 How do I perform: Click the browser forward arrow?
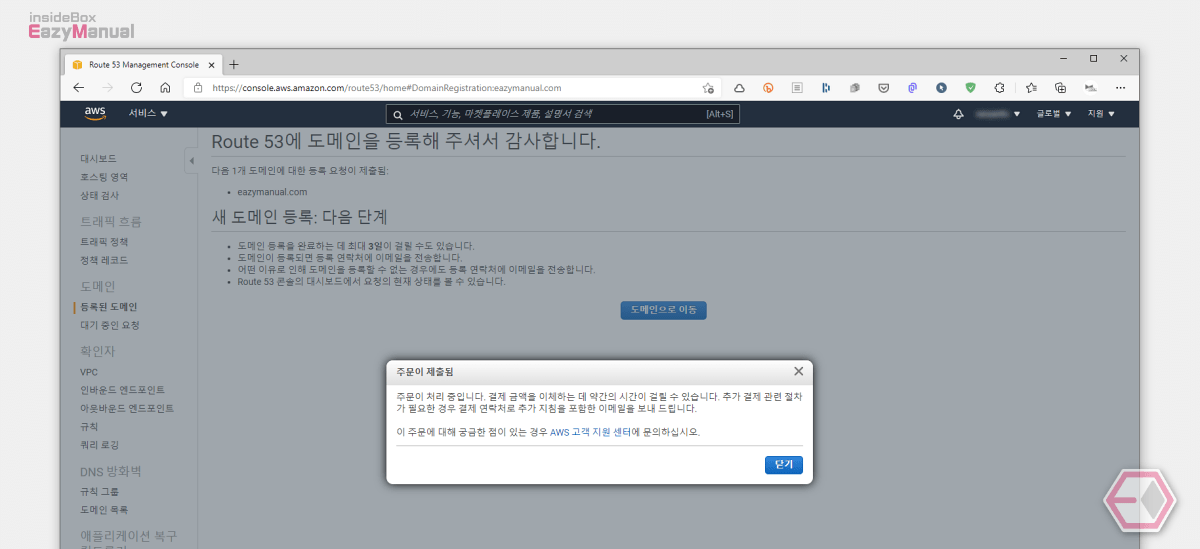[107, 88]
